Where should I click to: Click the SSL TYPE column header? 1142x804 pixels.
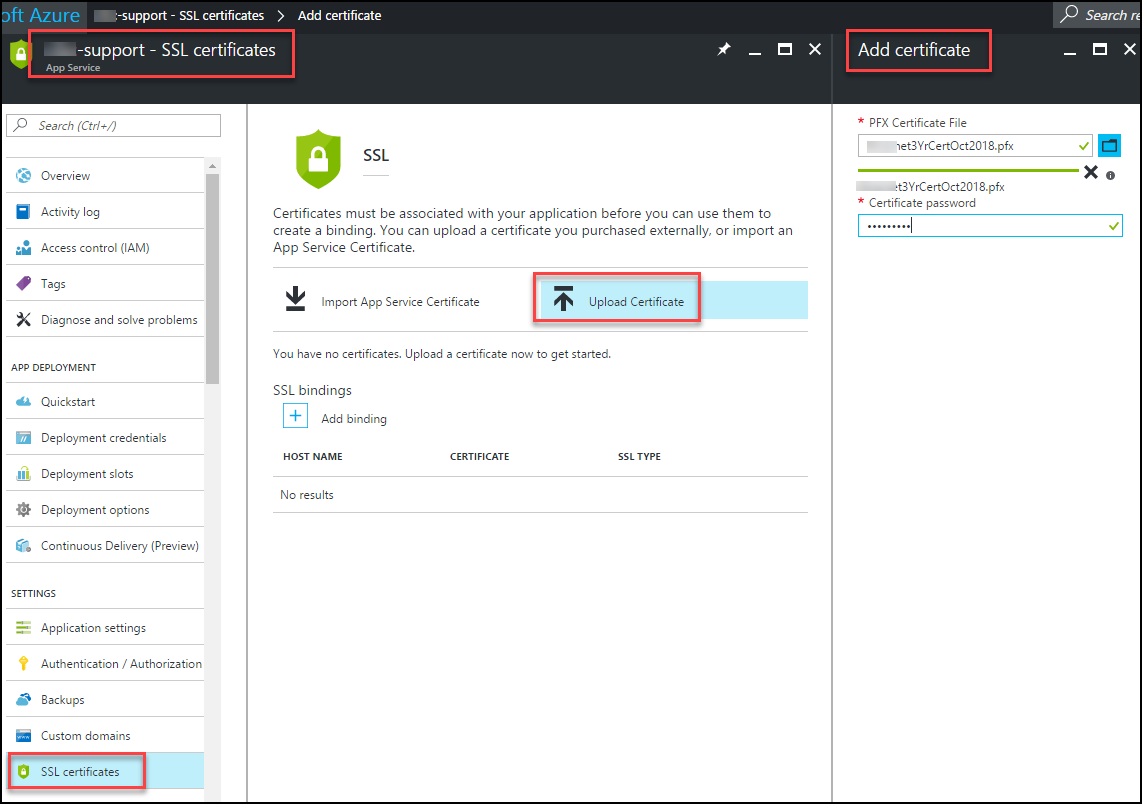[x=639, y=457]
